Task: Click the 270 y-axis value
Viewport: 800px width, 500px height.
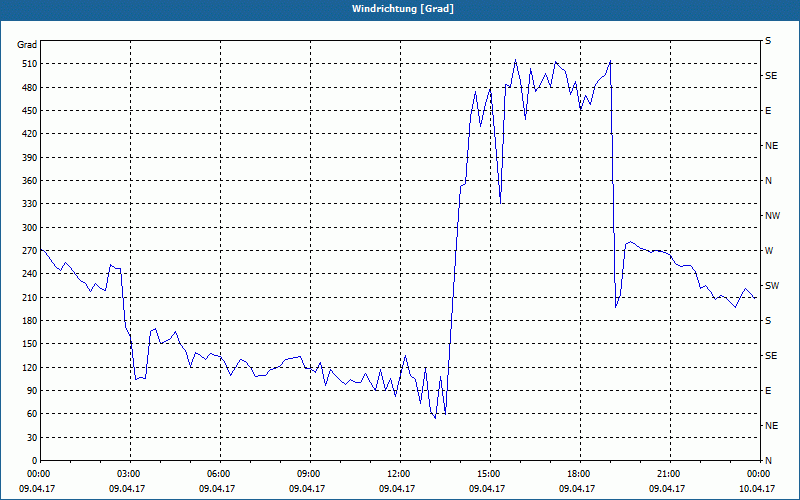Action: click(29, 251)
